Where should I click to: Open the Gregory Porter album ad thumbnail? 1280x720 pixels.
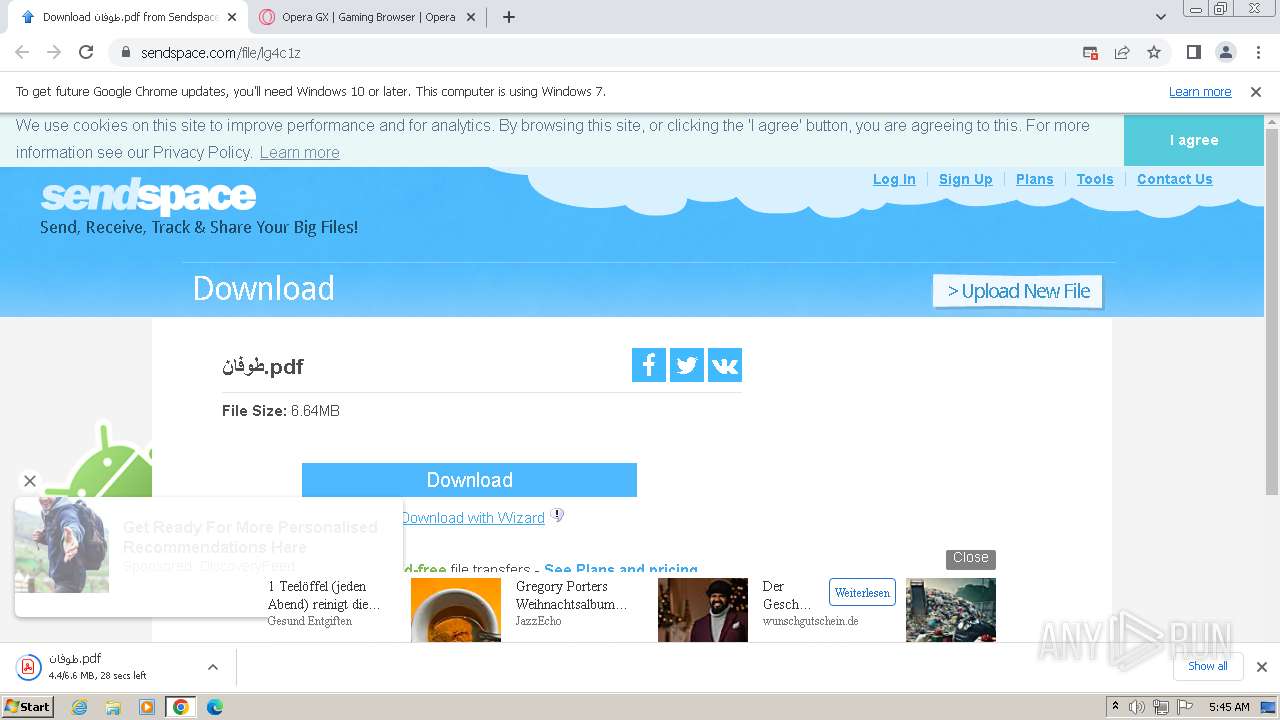click(x=703, y=610)
